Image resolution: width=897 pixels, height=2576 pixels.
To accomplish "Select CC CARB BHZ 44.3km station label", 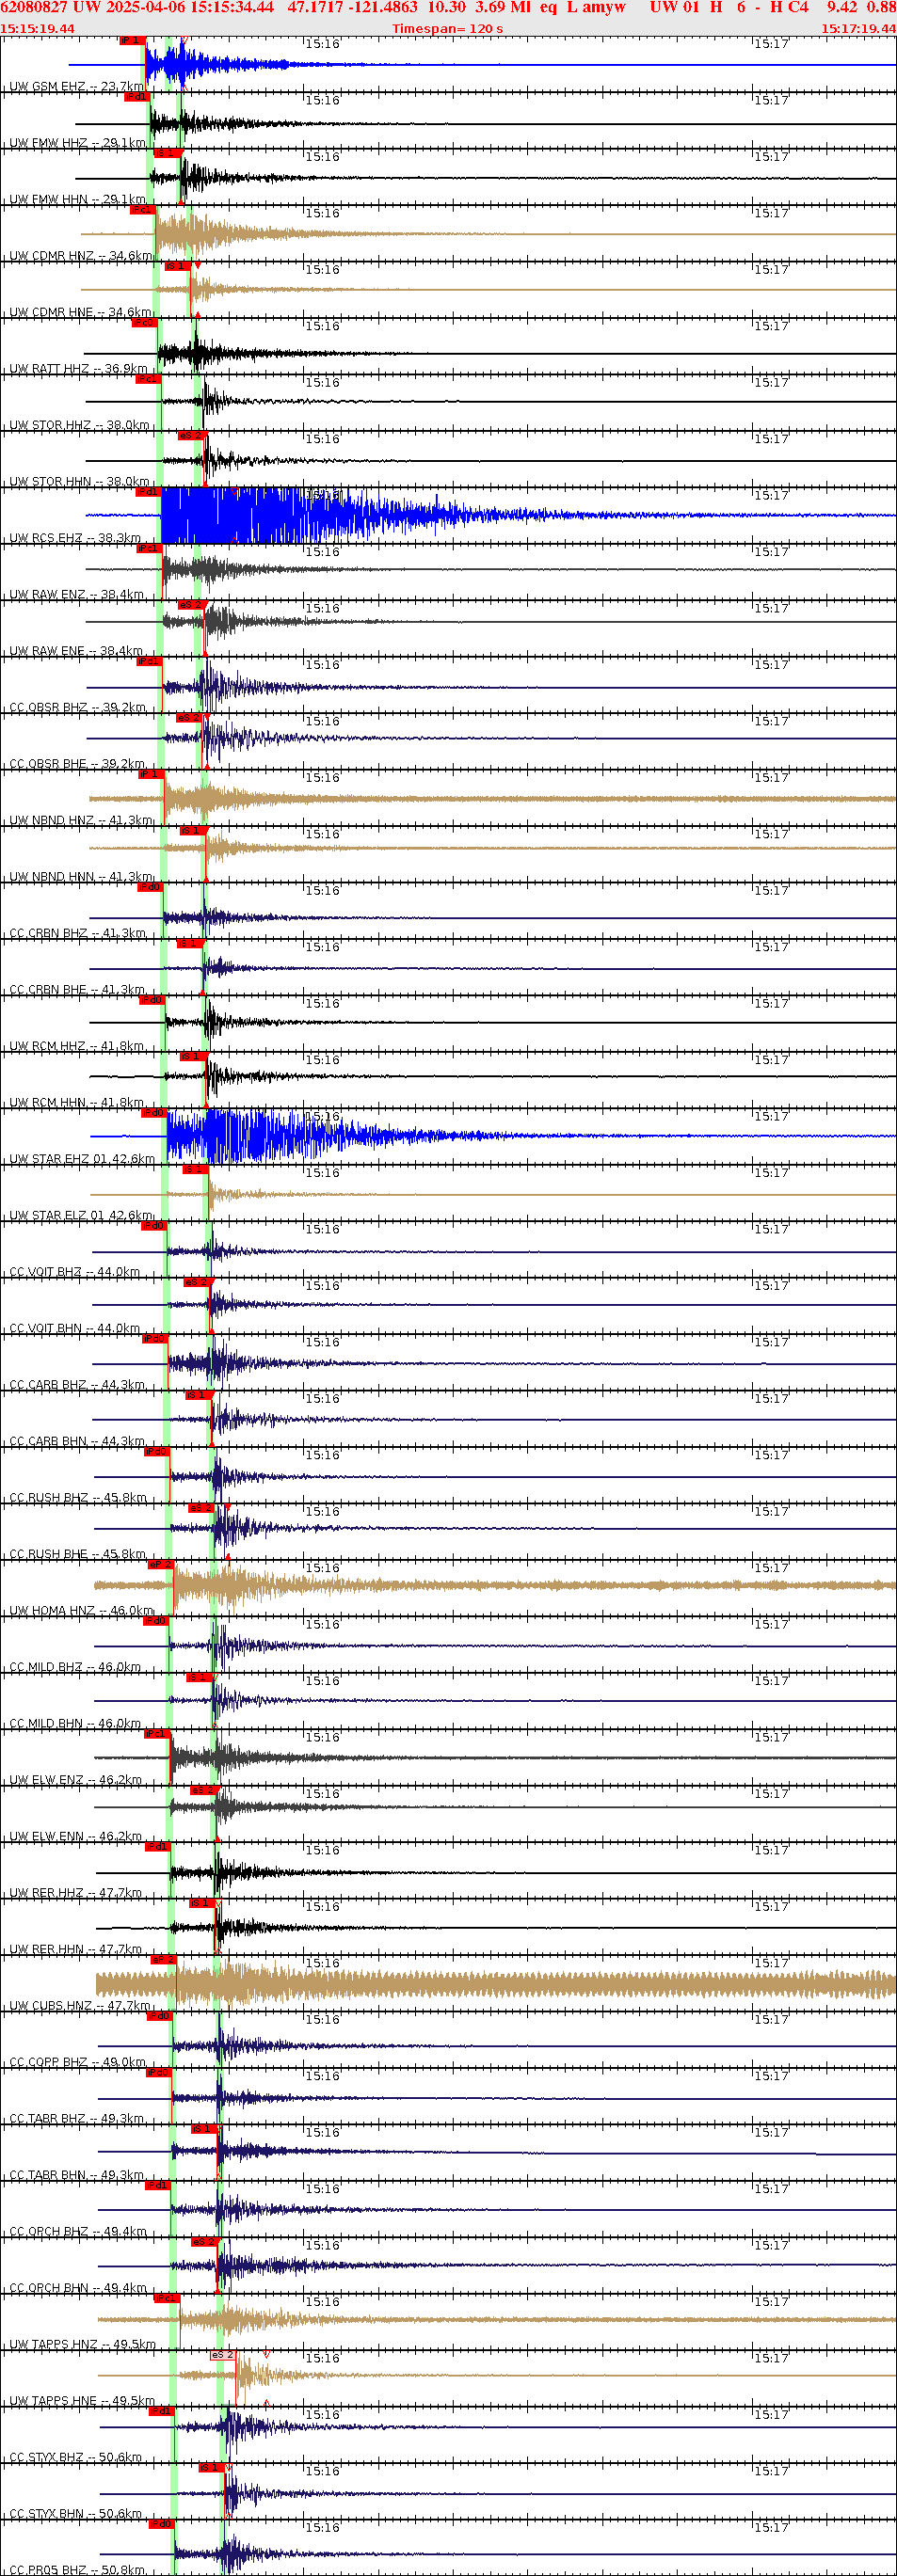I will [x=78, y=1385].
